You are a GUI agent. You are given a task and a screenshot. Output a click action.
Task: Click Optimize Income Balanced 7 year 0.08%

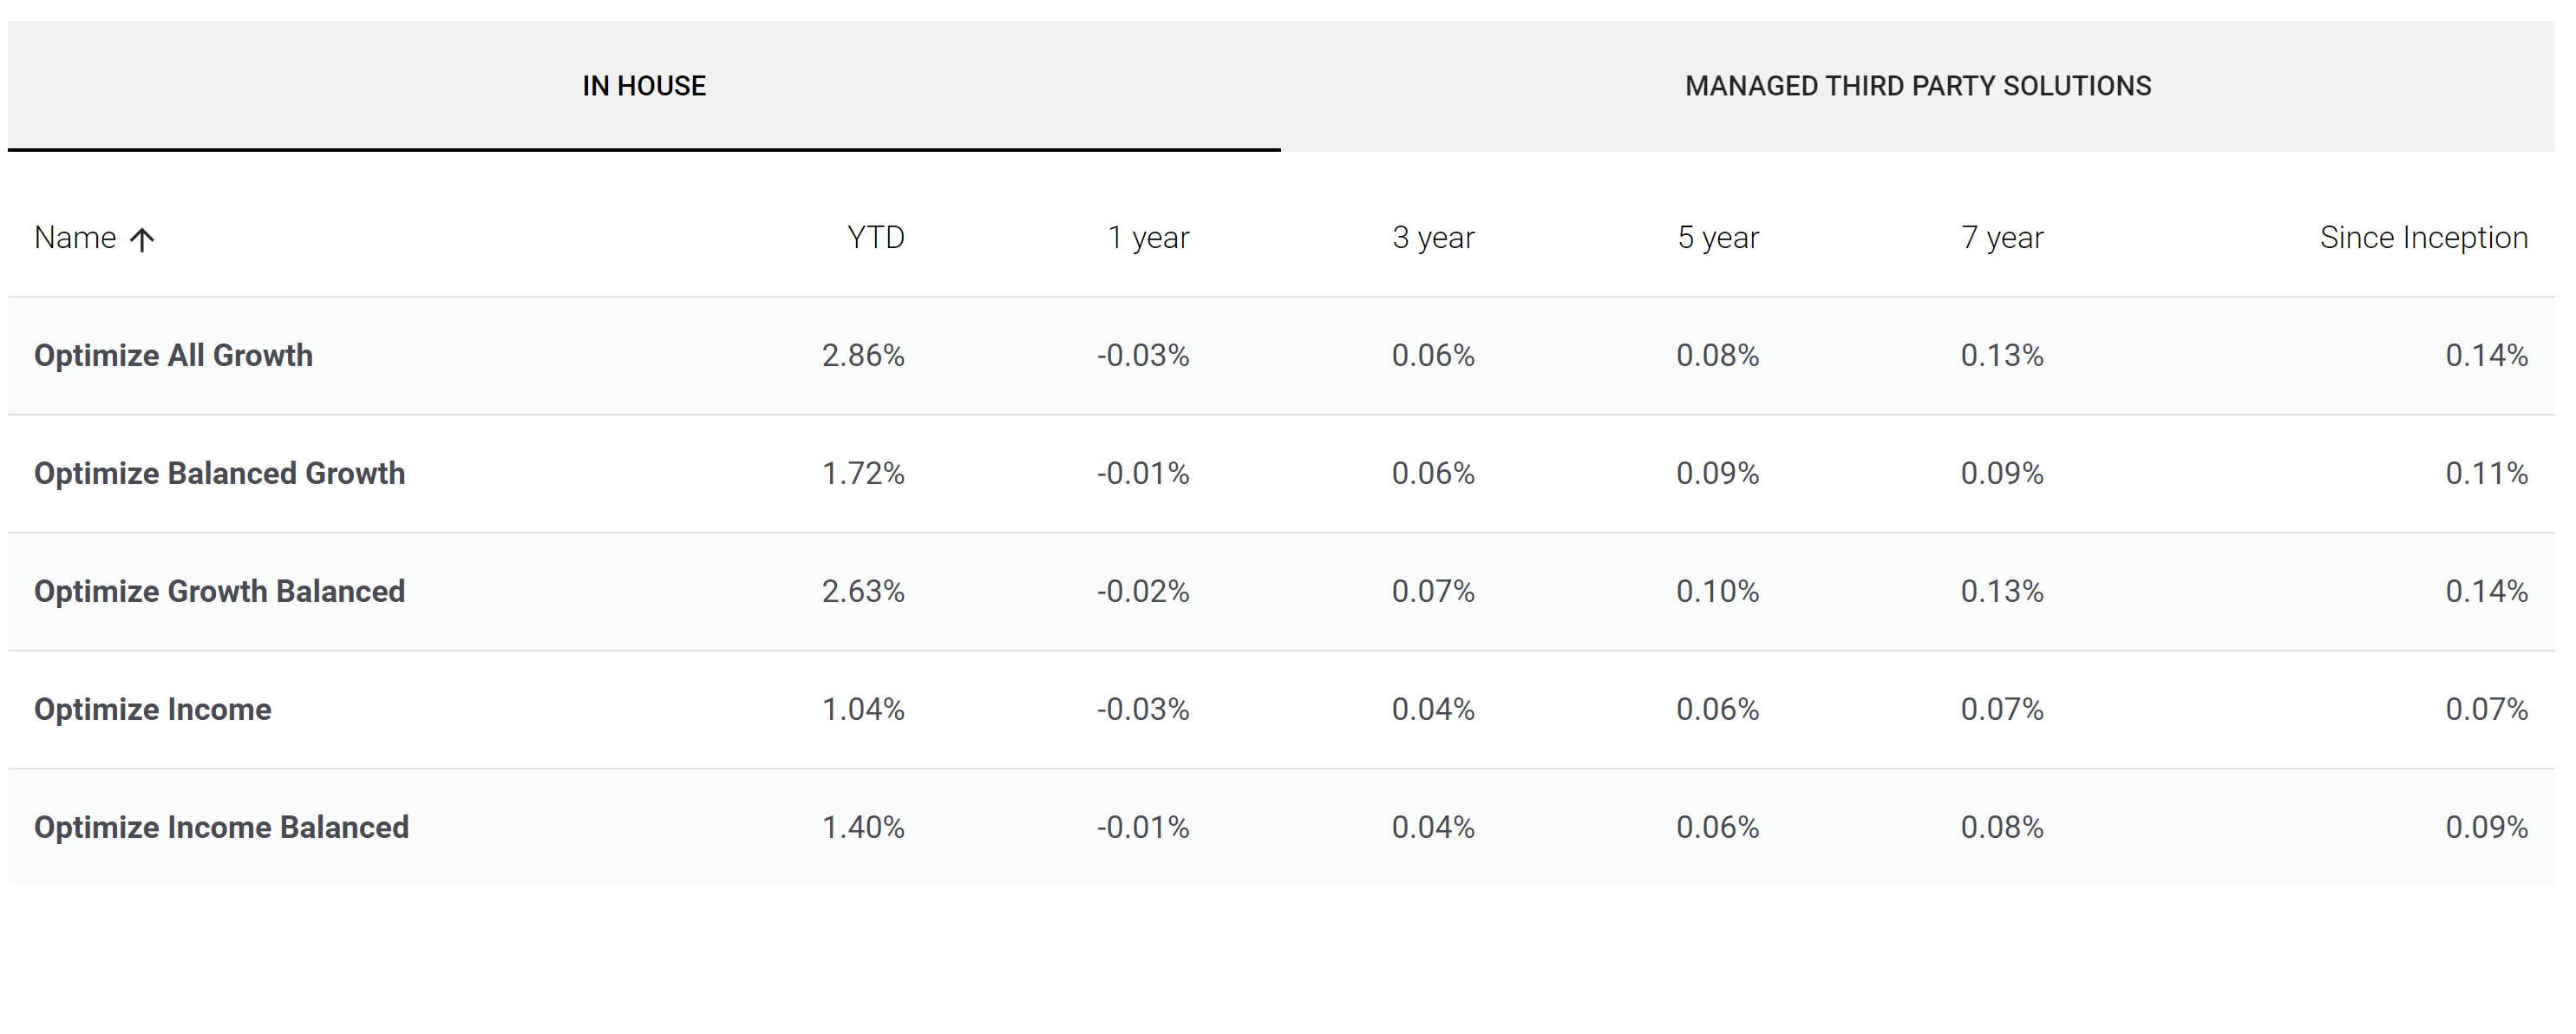[2002, 828]
